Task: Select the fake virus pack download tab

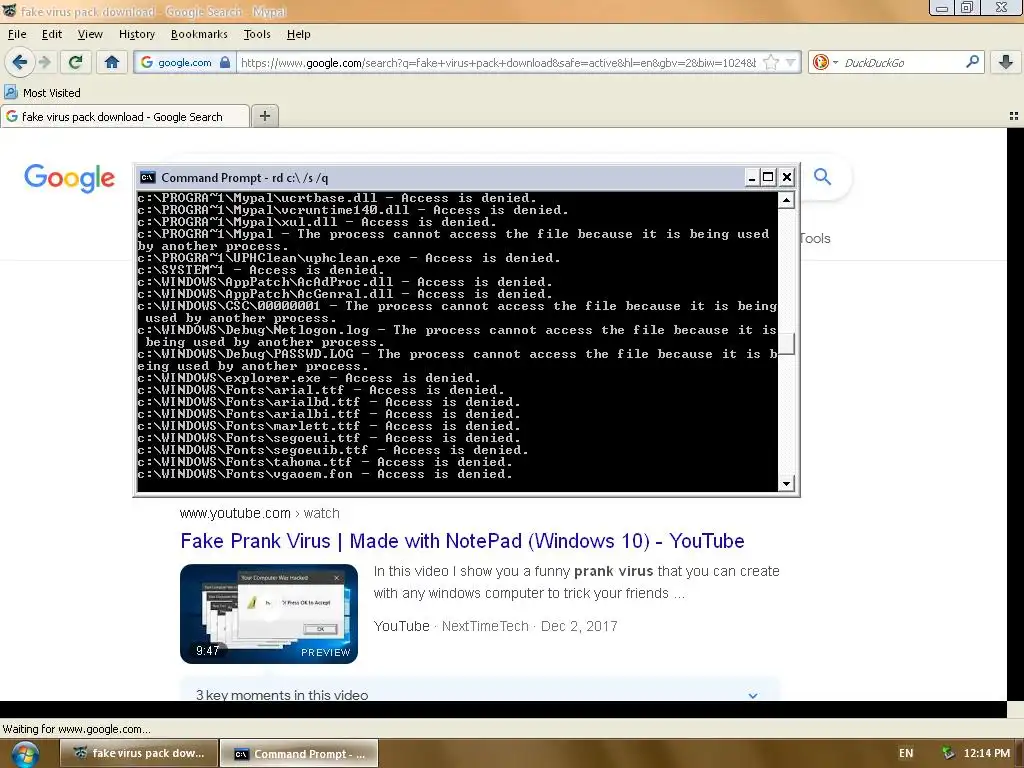Action: click(x=125, y=116)
